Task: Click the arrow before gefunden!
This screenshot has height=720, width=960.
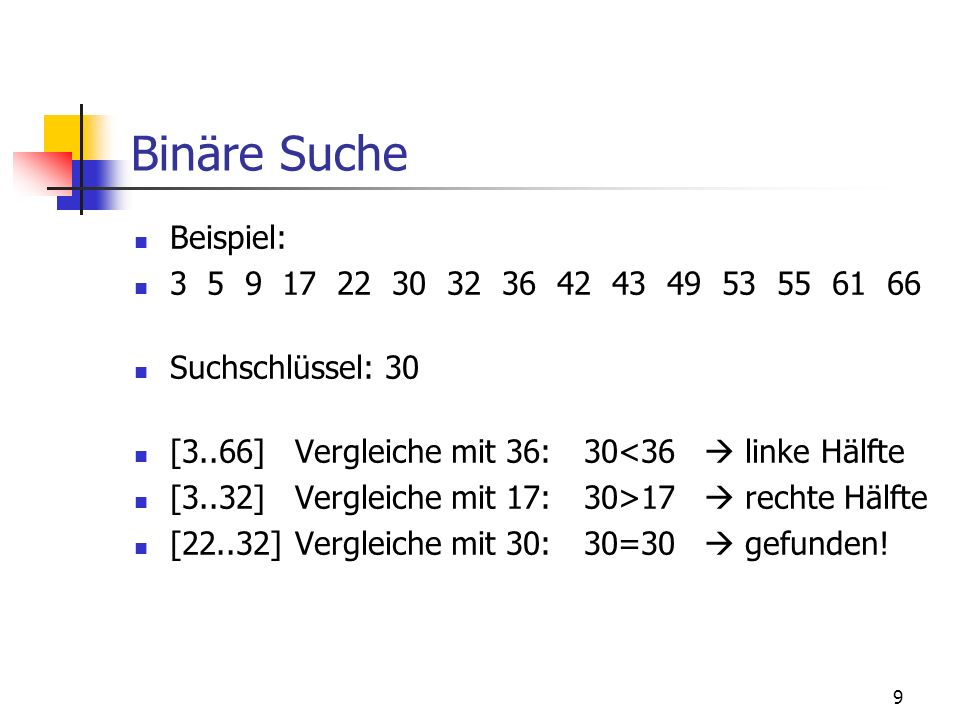Action: coord(719,544)
